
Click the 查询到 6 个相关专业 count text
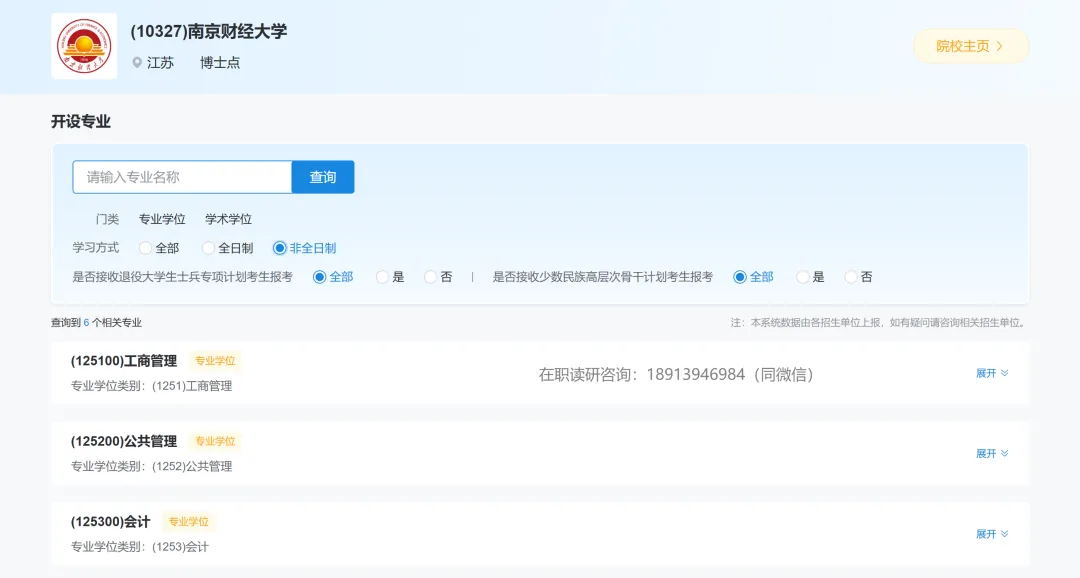click(x=96, y=322)
